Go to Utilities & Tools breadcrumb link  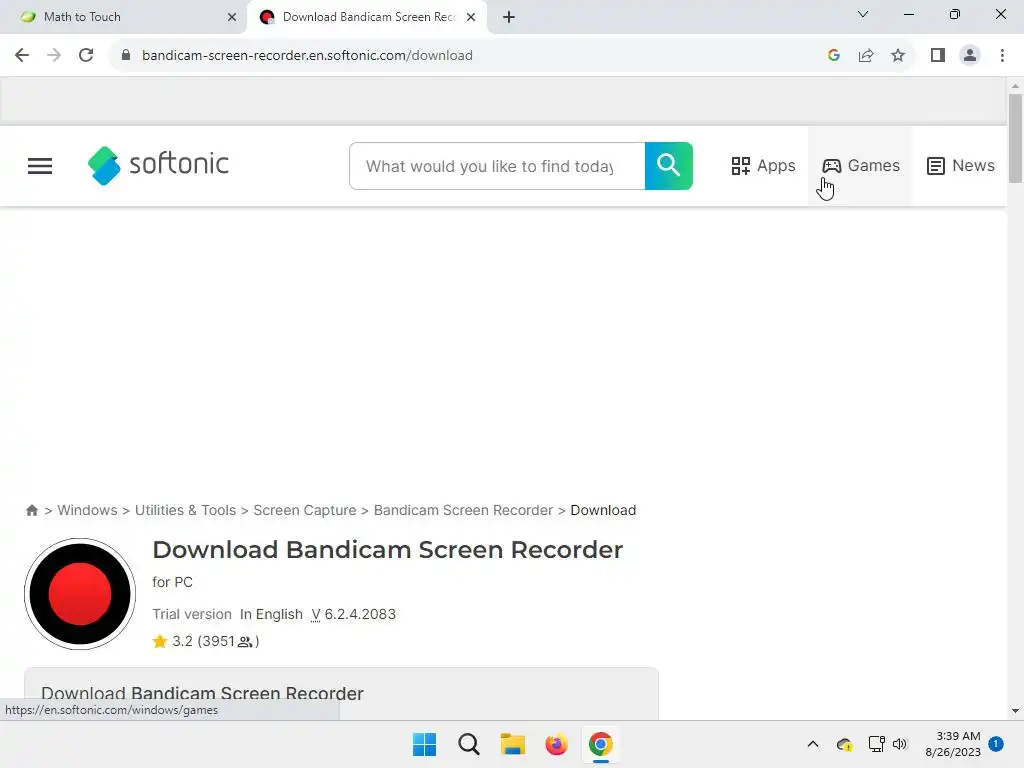(x=185, y=510)
